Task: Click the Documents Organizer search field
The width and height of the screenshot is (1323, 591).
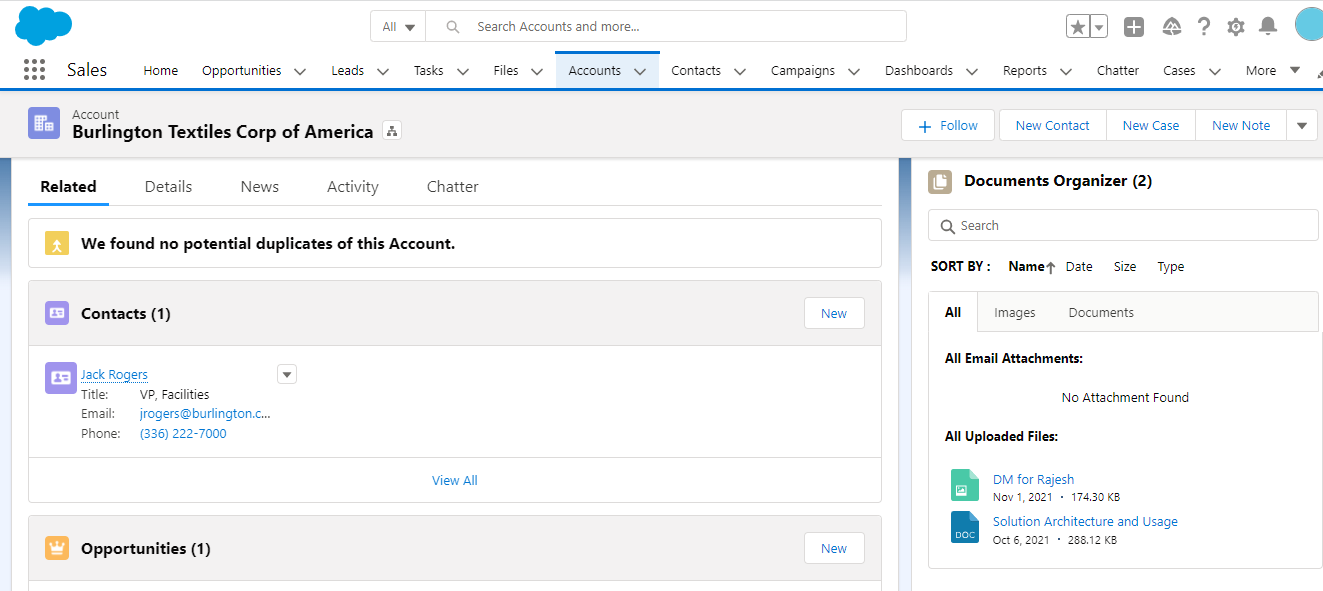Action: coord(1122,225)
